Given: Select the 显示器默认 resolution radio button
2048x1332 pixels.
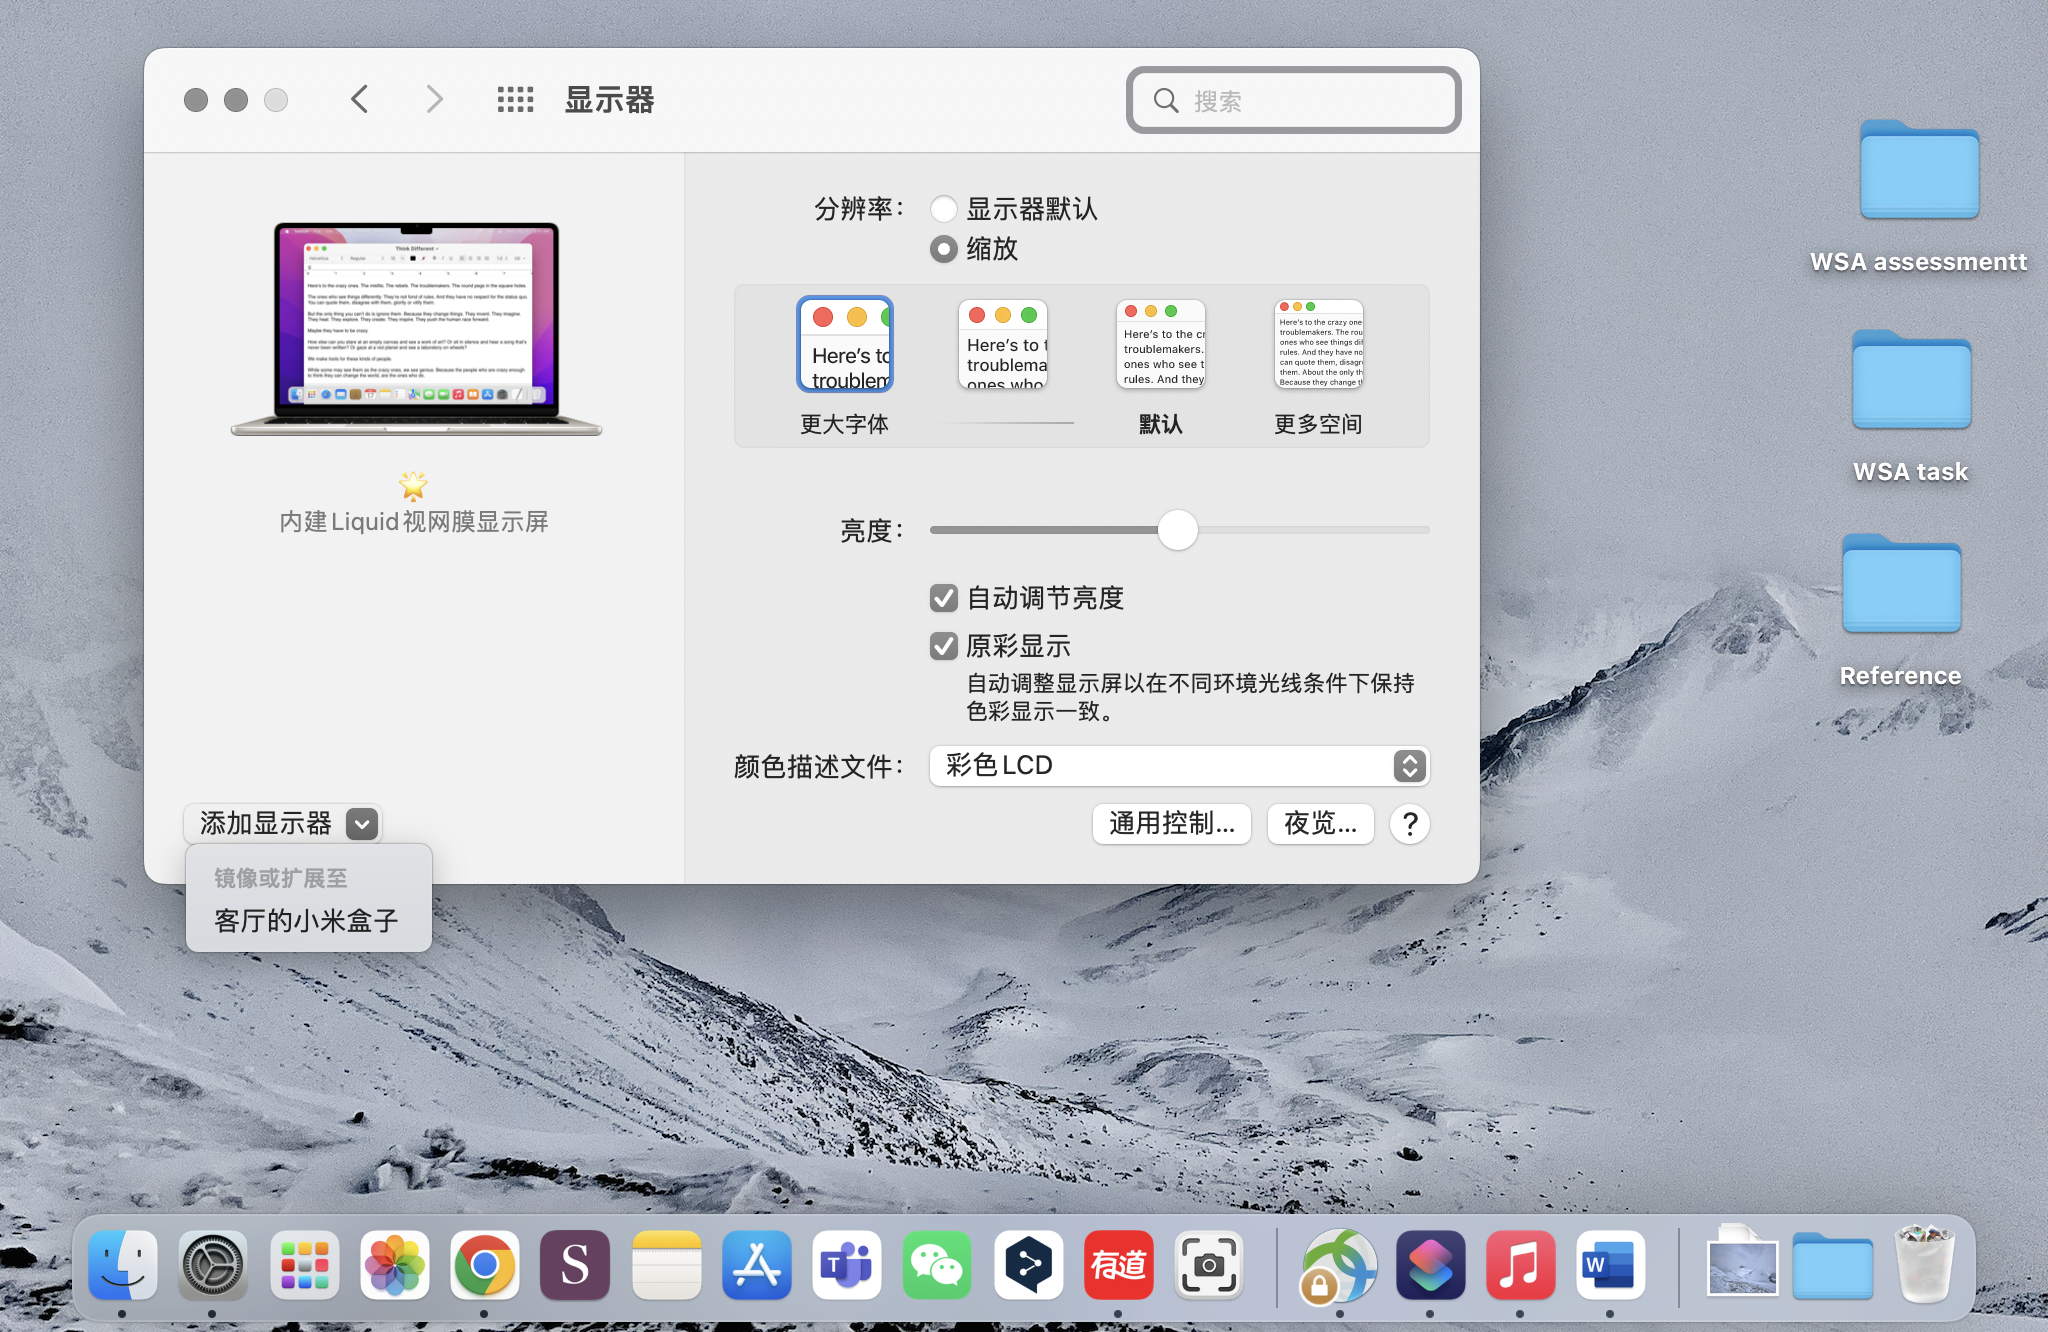Looking at the screenshot, I should tap(943, 209).
